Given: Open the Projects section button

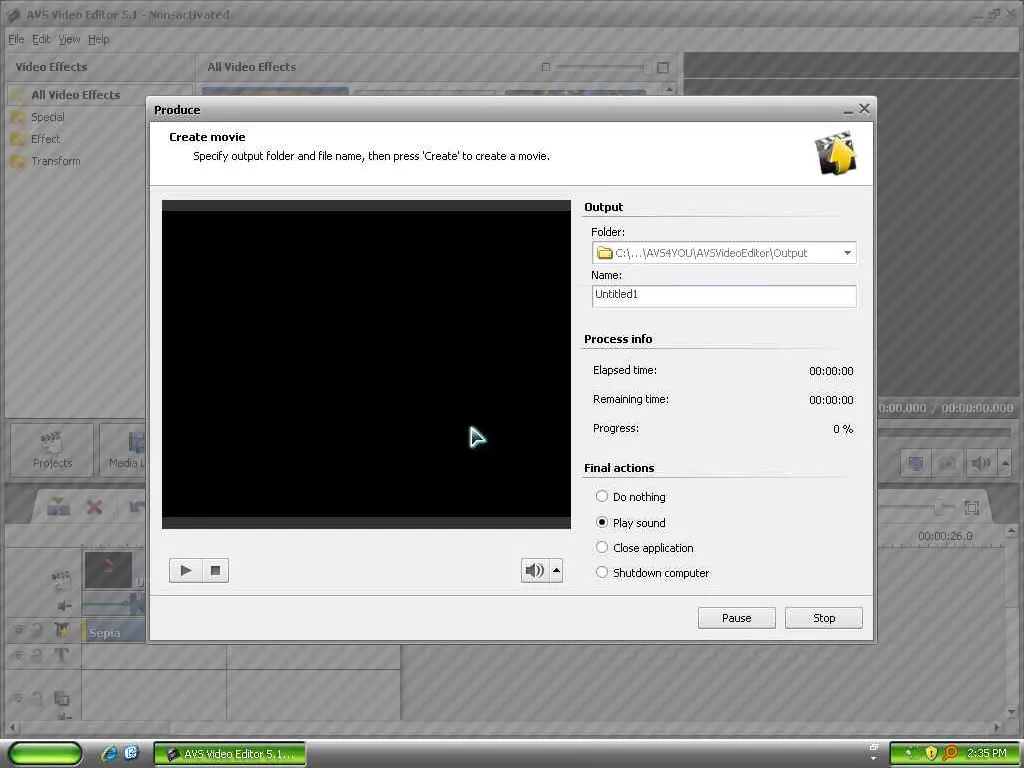Looking at the screenshot, I should (52, 449).
